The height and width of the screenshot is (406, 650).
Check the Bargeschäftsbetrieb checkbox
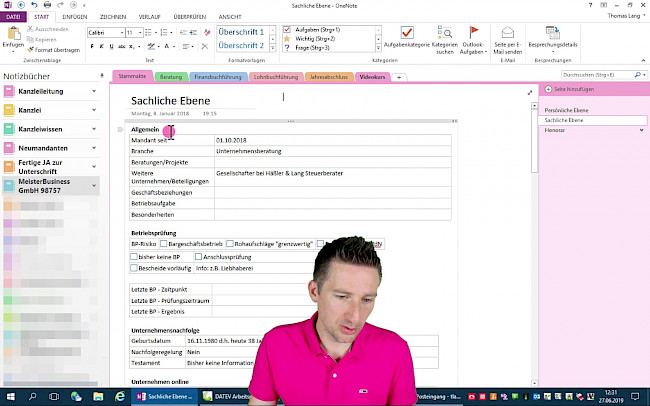coord(162,243)
